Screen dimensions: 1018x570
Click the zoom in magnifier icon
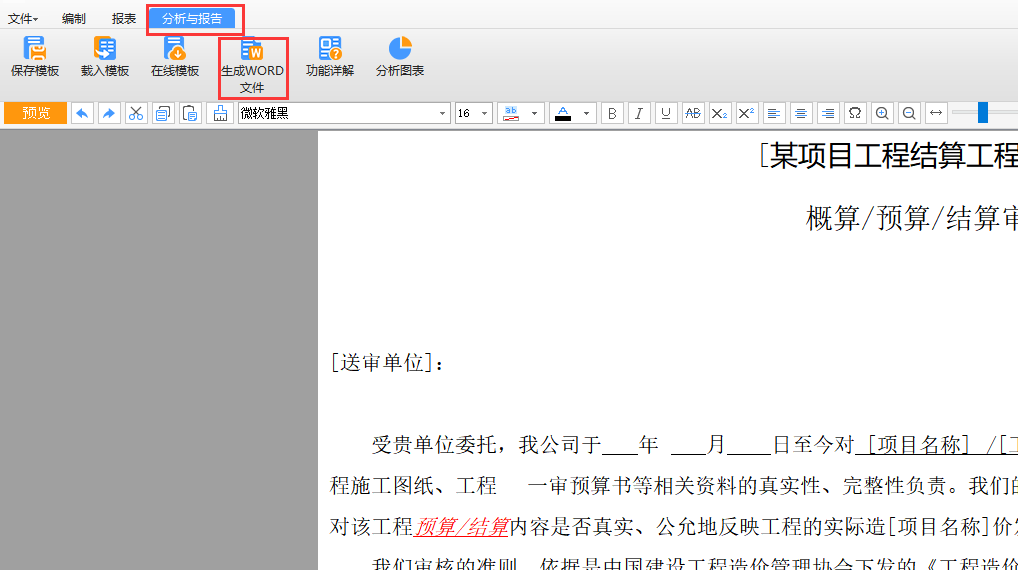[881, 113]
